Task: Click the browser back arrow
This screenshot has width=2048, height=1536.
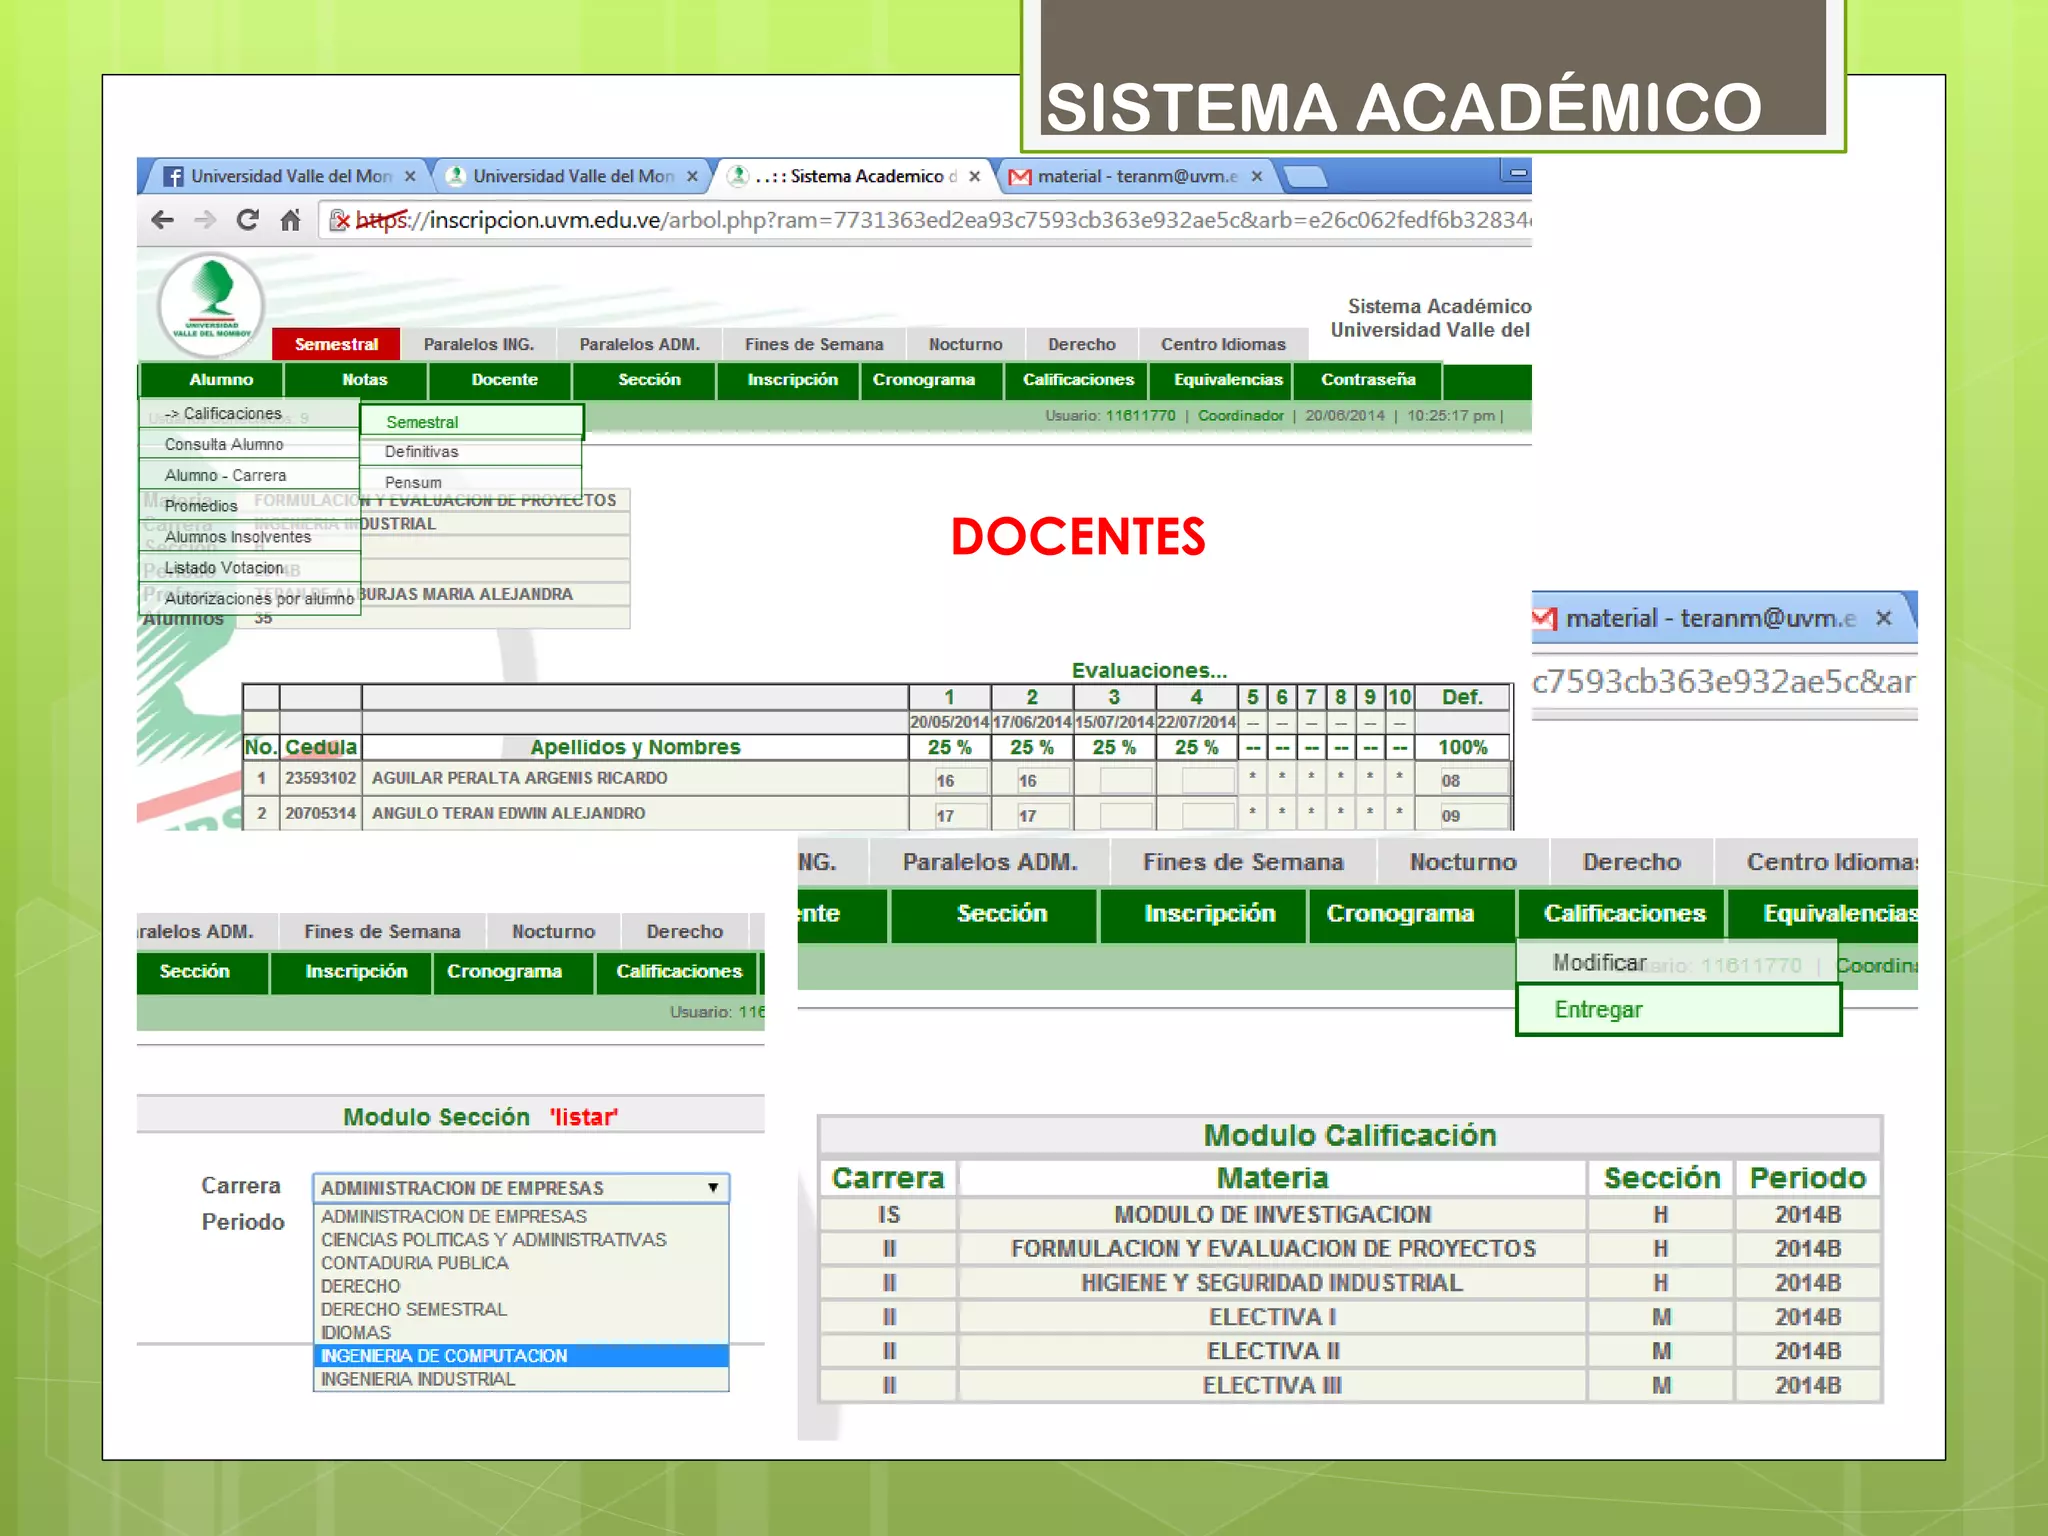Action: coord(162,220)
